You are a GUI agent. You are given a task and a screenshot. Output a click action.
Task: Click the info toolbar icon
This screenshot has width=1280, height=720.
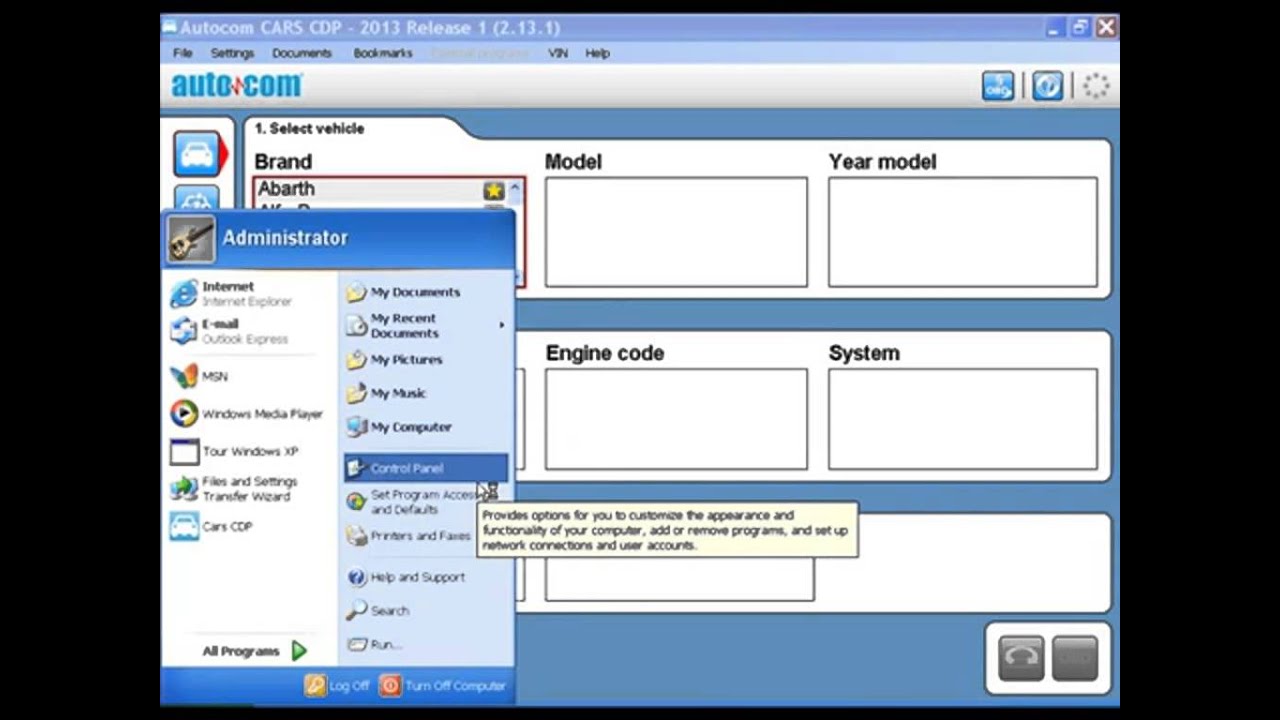(x=1047, y=87)
